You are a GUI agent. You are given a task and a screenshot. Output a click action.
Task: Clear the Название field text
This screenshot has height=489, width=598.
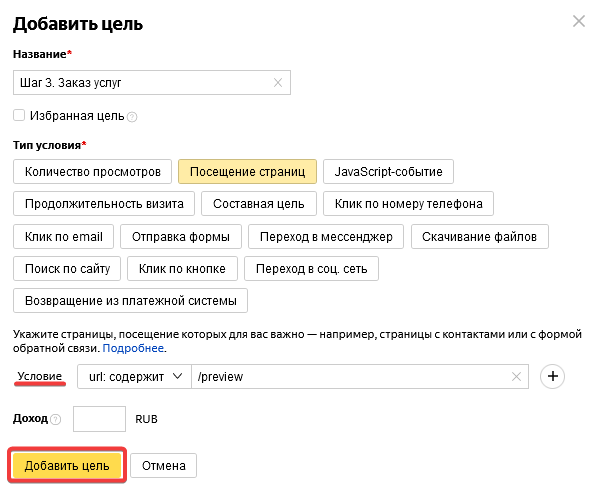(x=278, y=82)
